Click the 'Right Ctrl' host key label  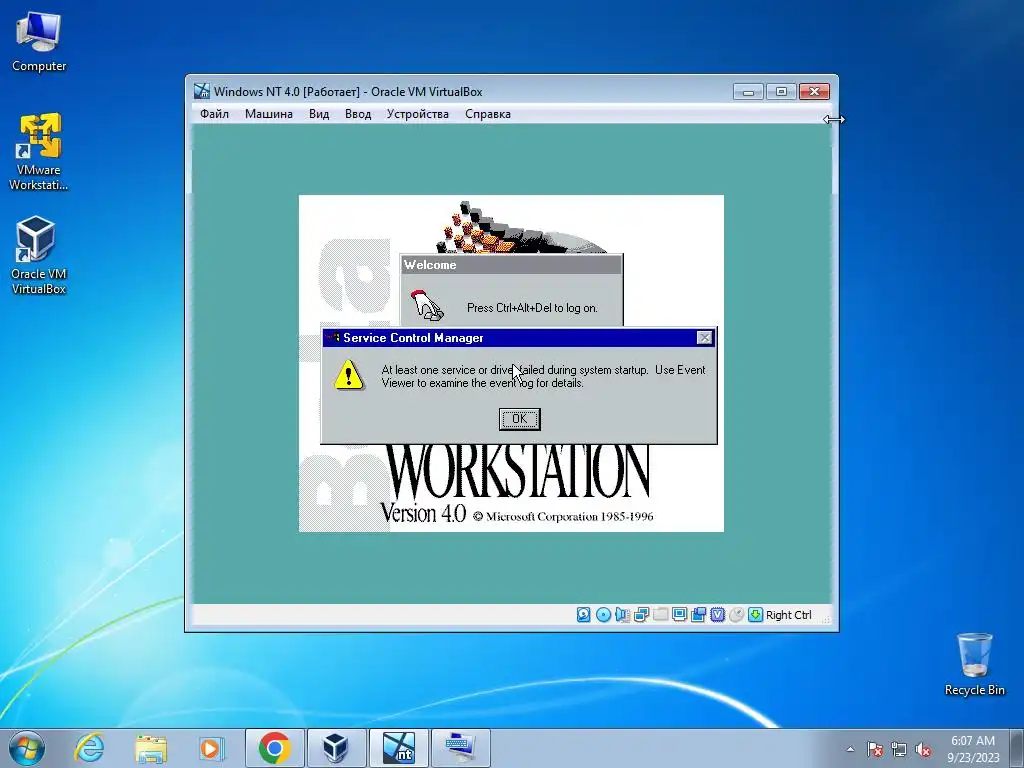[x=788, y=615]
